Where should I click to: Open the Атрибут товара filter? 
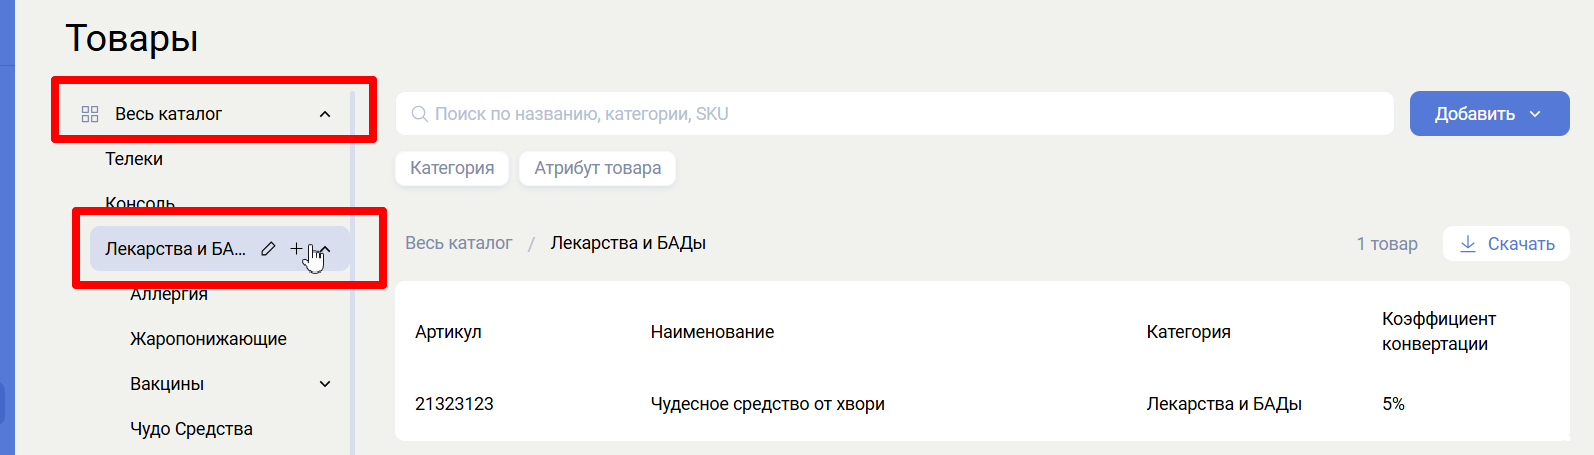tap(597, 168)
